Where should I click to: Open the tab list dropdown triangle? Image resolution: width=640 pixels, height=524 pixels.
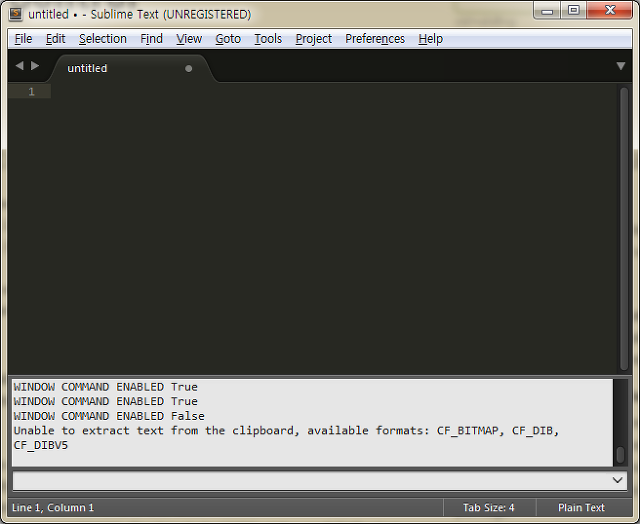point(621,66)
